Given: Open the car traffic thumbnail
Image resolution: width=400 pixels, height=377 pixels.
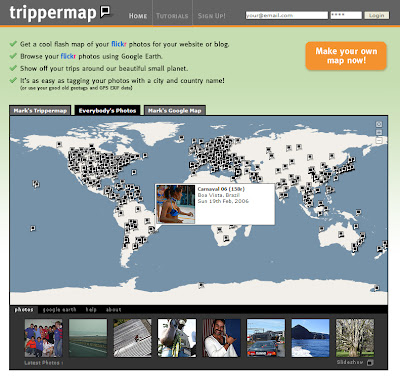Looking at the screenshot, I should click(x=266, y=338).
